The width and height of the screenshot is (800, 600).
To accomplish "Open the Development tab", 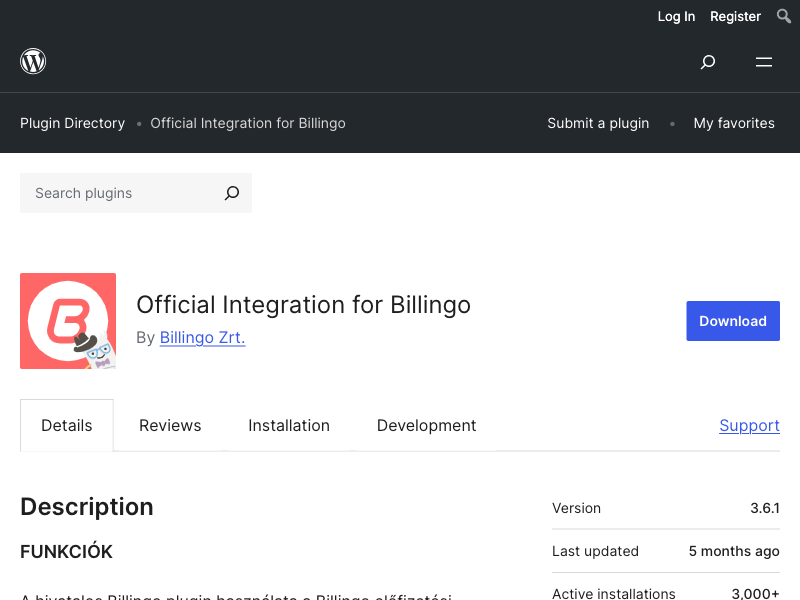I will [427, 426].
